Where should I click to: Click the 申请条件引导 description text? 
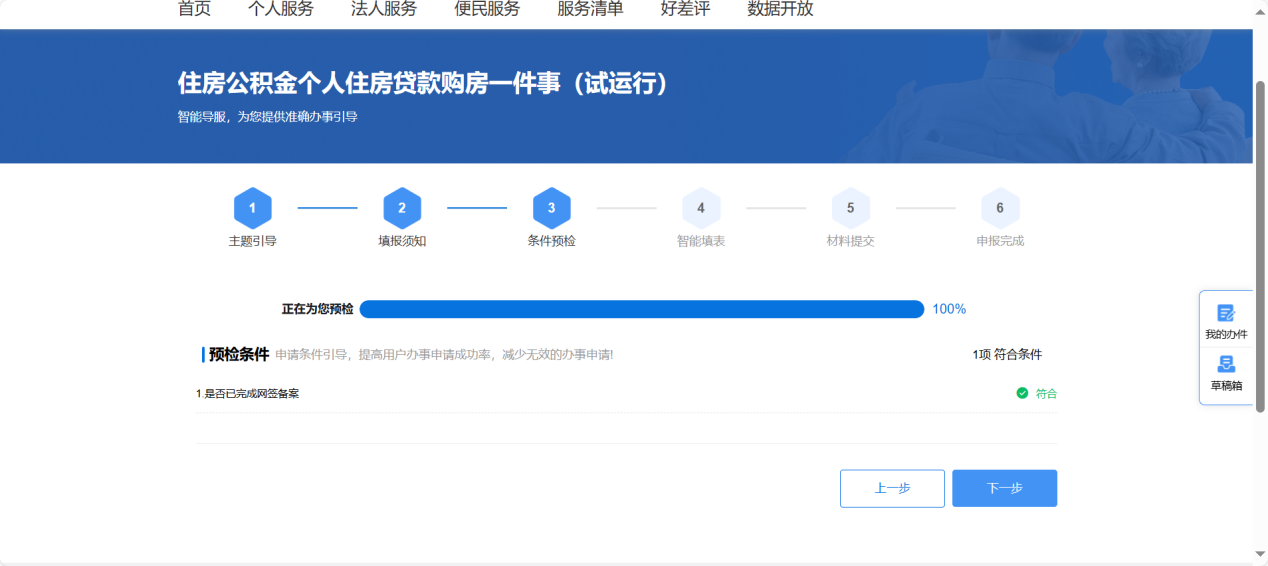click(x=444, y=355)
